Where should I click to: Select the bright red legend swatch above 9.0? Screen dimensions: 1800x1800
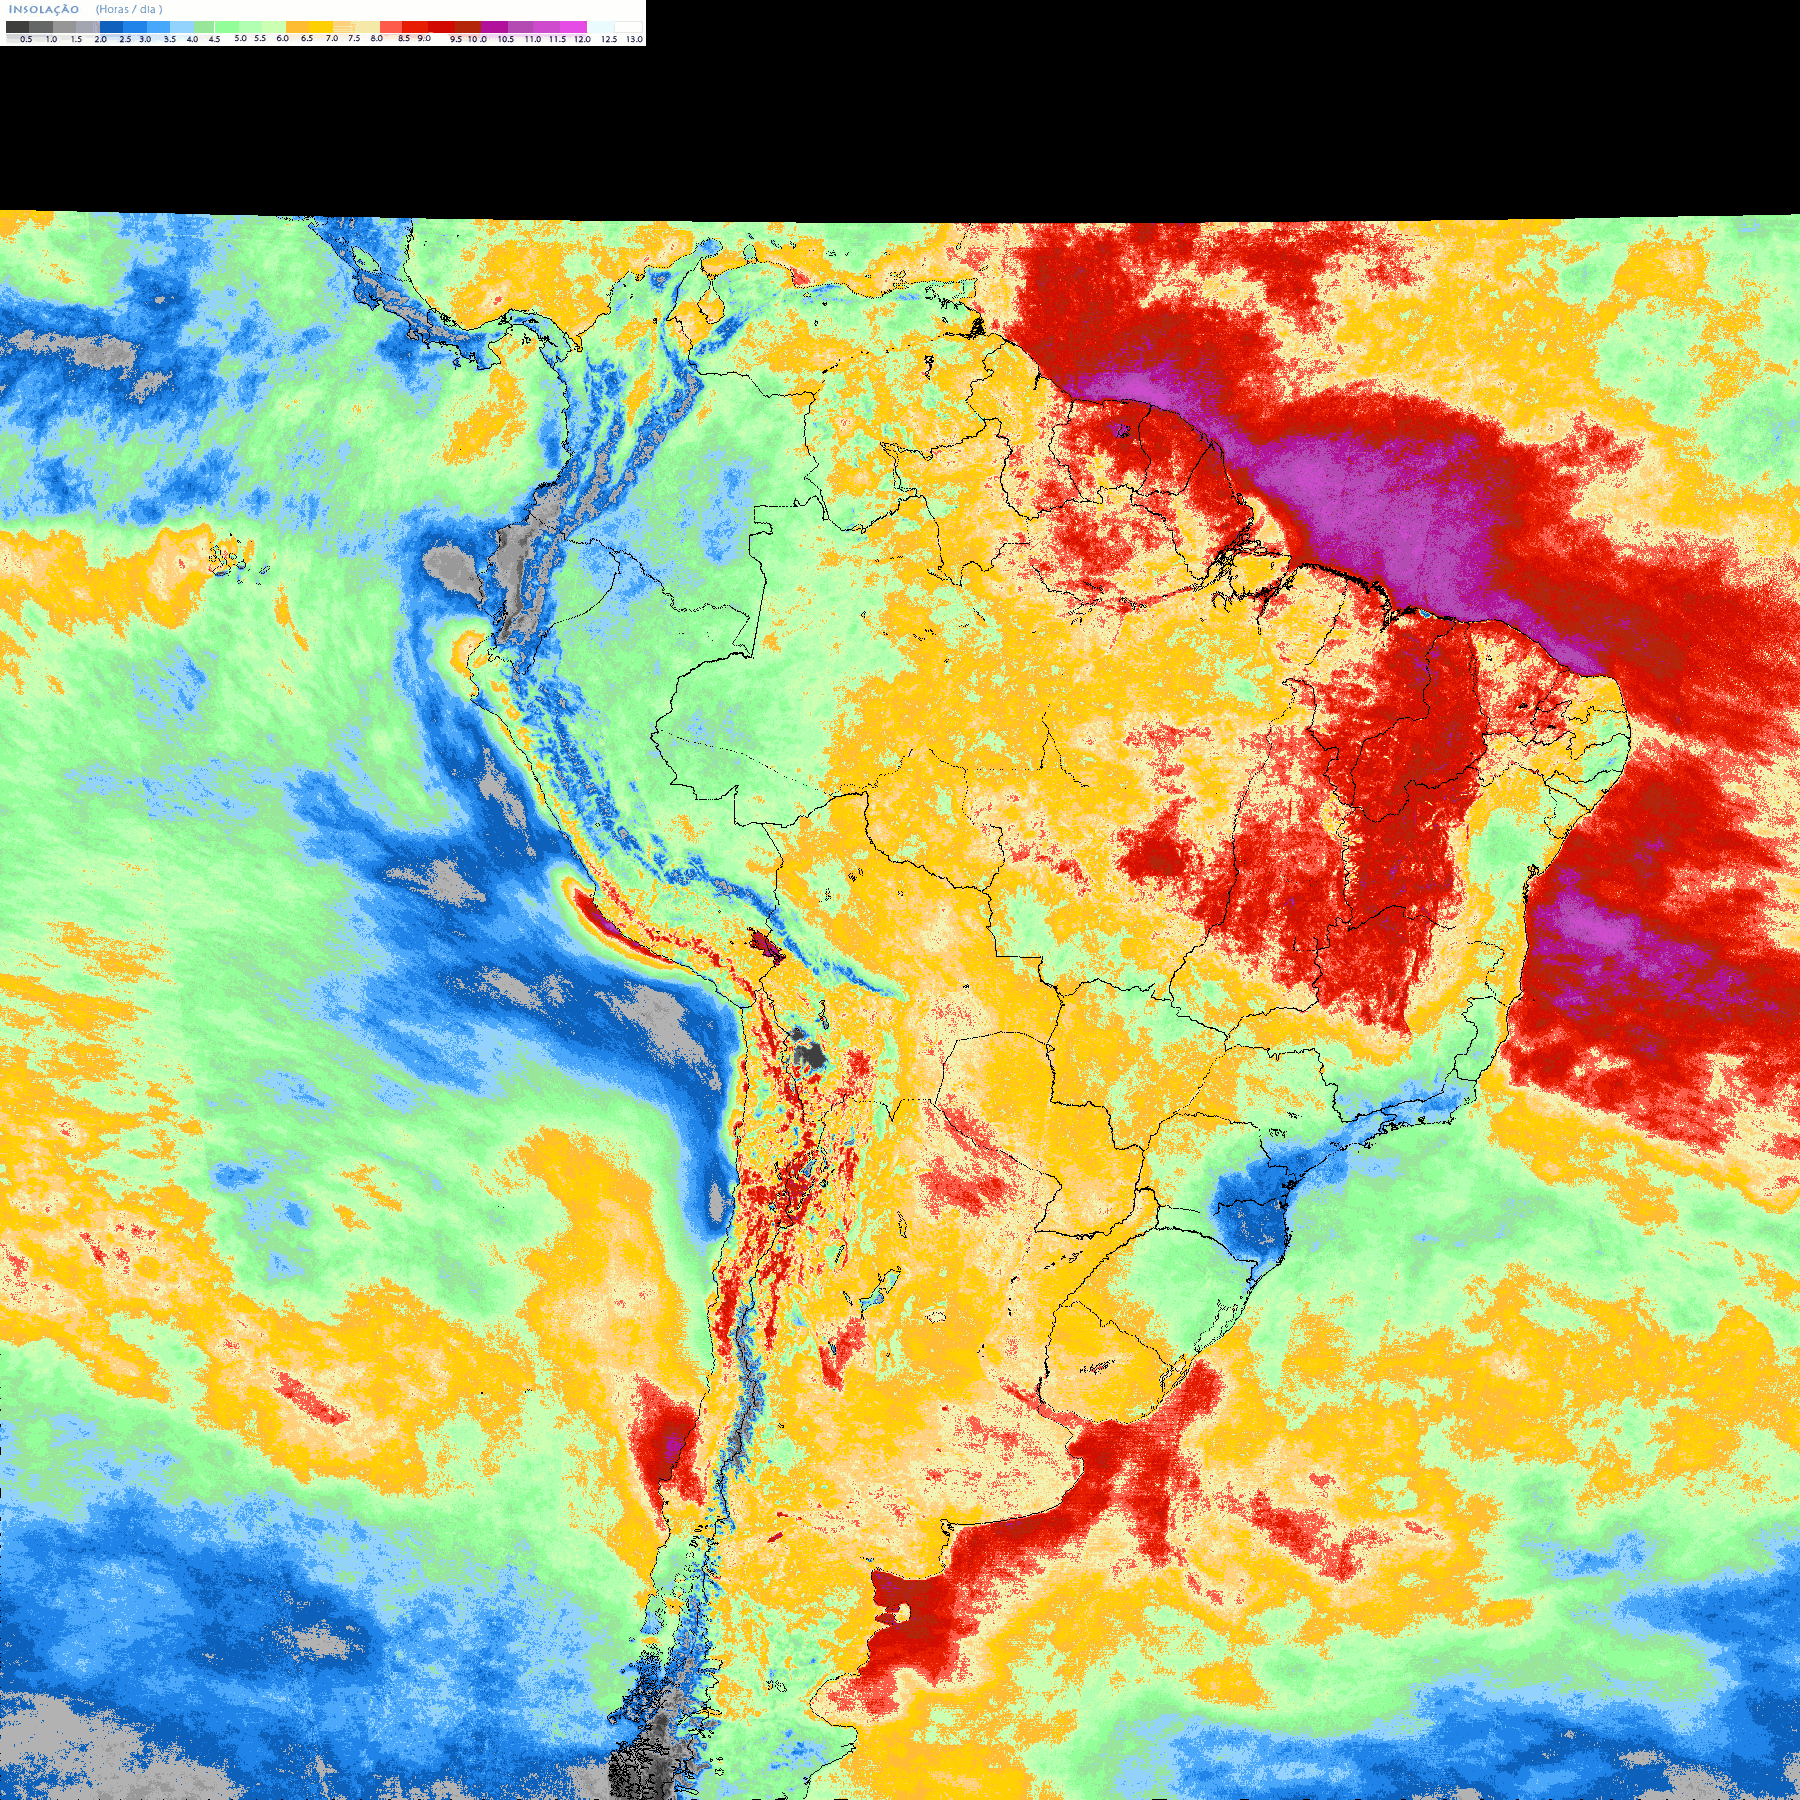point(415,27)
